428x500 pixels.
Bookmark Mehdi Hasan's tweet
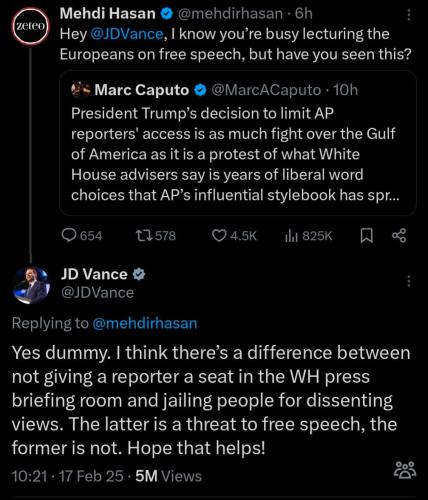click(367, 236)
